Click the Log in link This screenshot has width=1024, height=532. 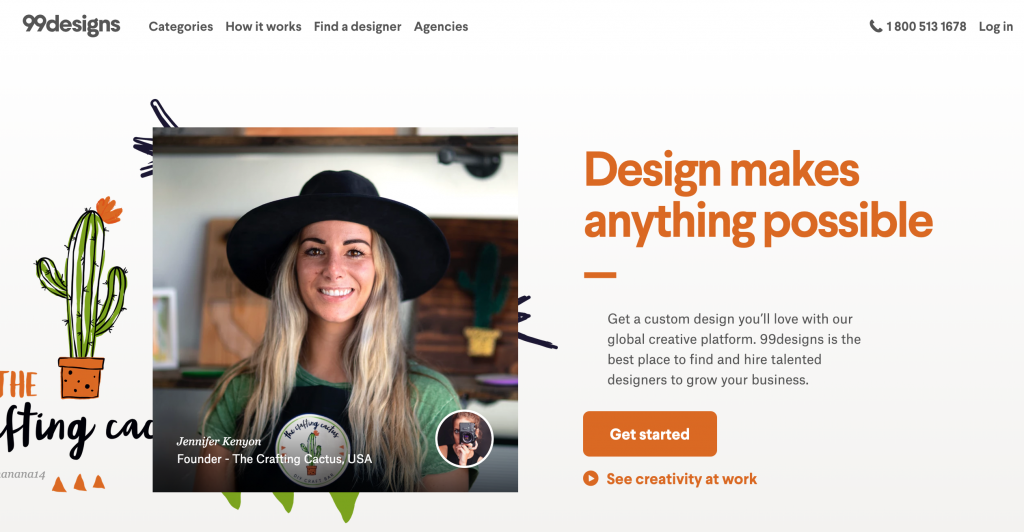[x=995, y=27]
